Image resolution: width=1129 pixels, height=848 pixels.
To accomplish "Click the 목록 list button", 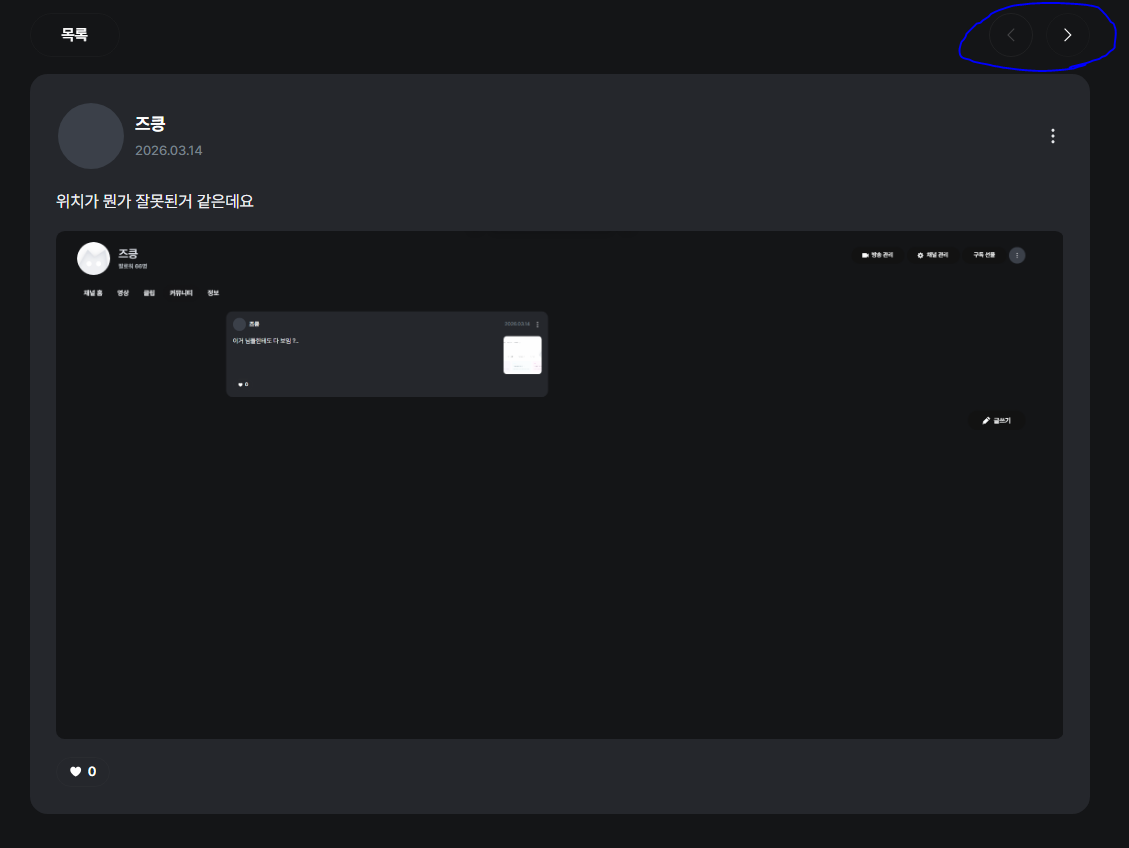I will click(x=75, y=35).
